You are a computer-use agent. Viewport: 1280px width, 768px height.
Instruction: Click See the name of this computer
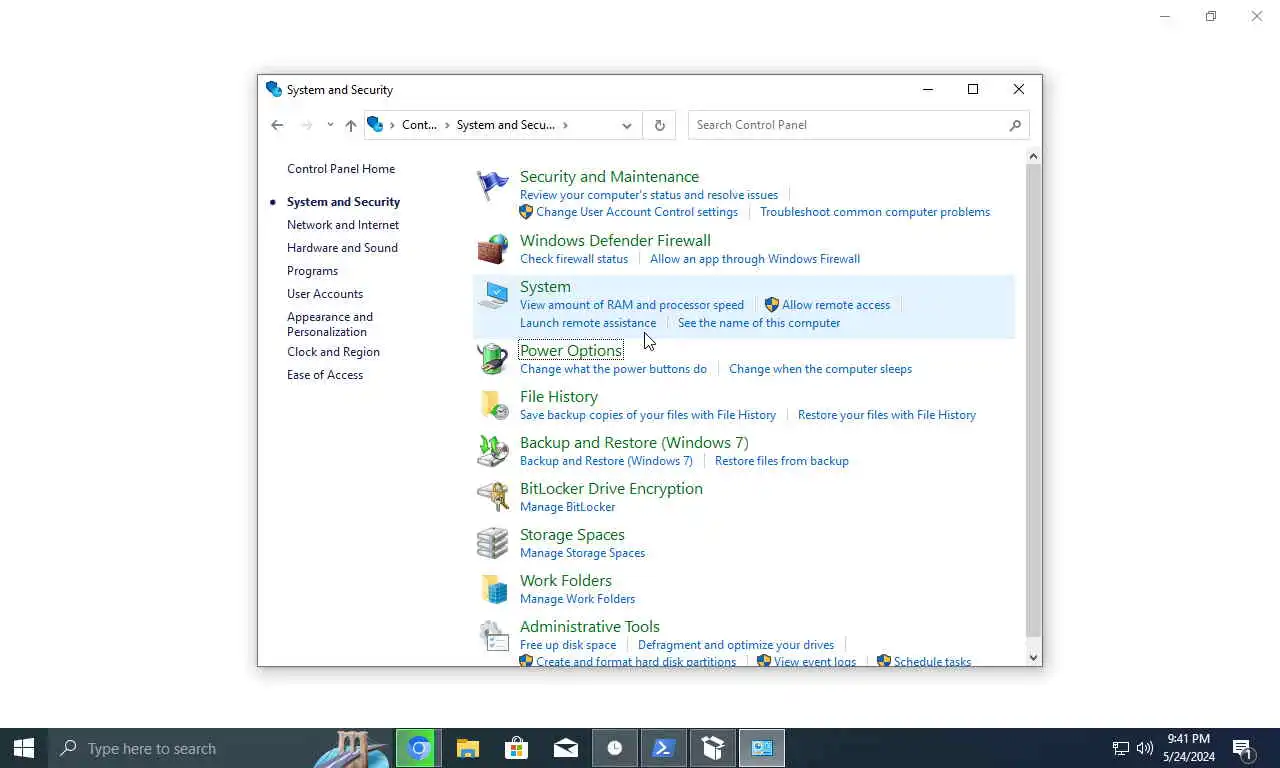[x=759, y=323]
